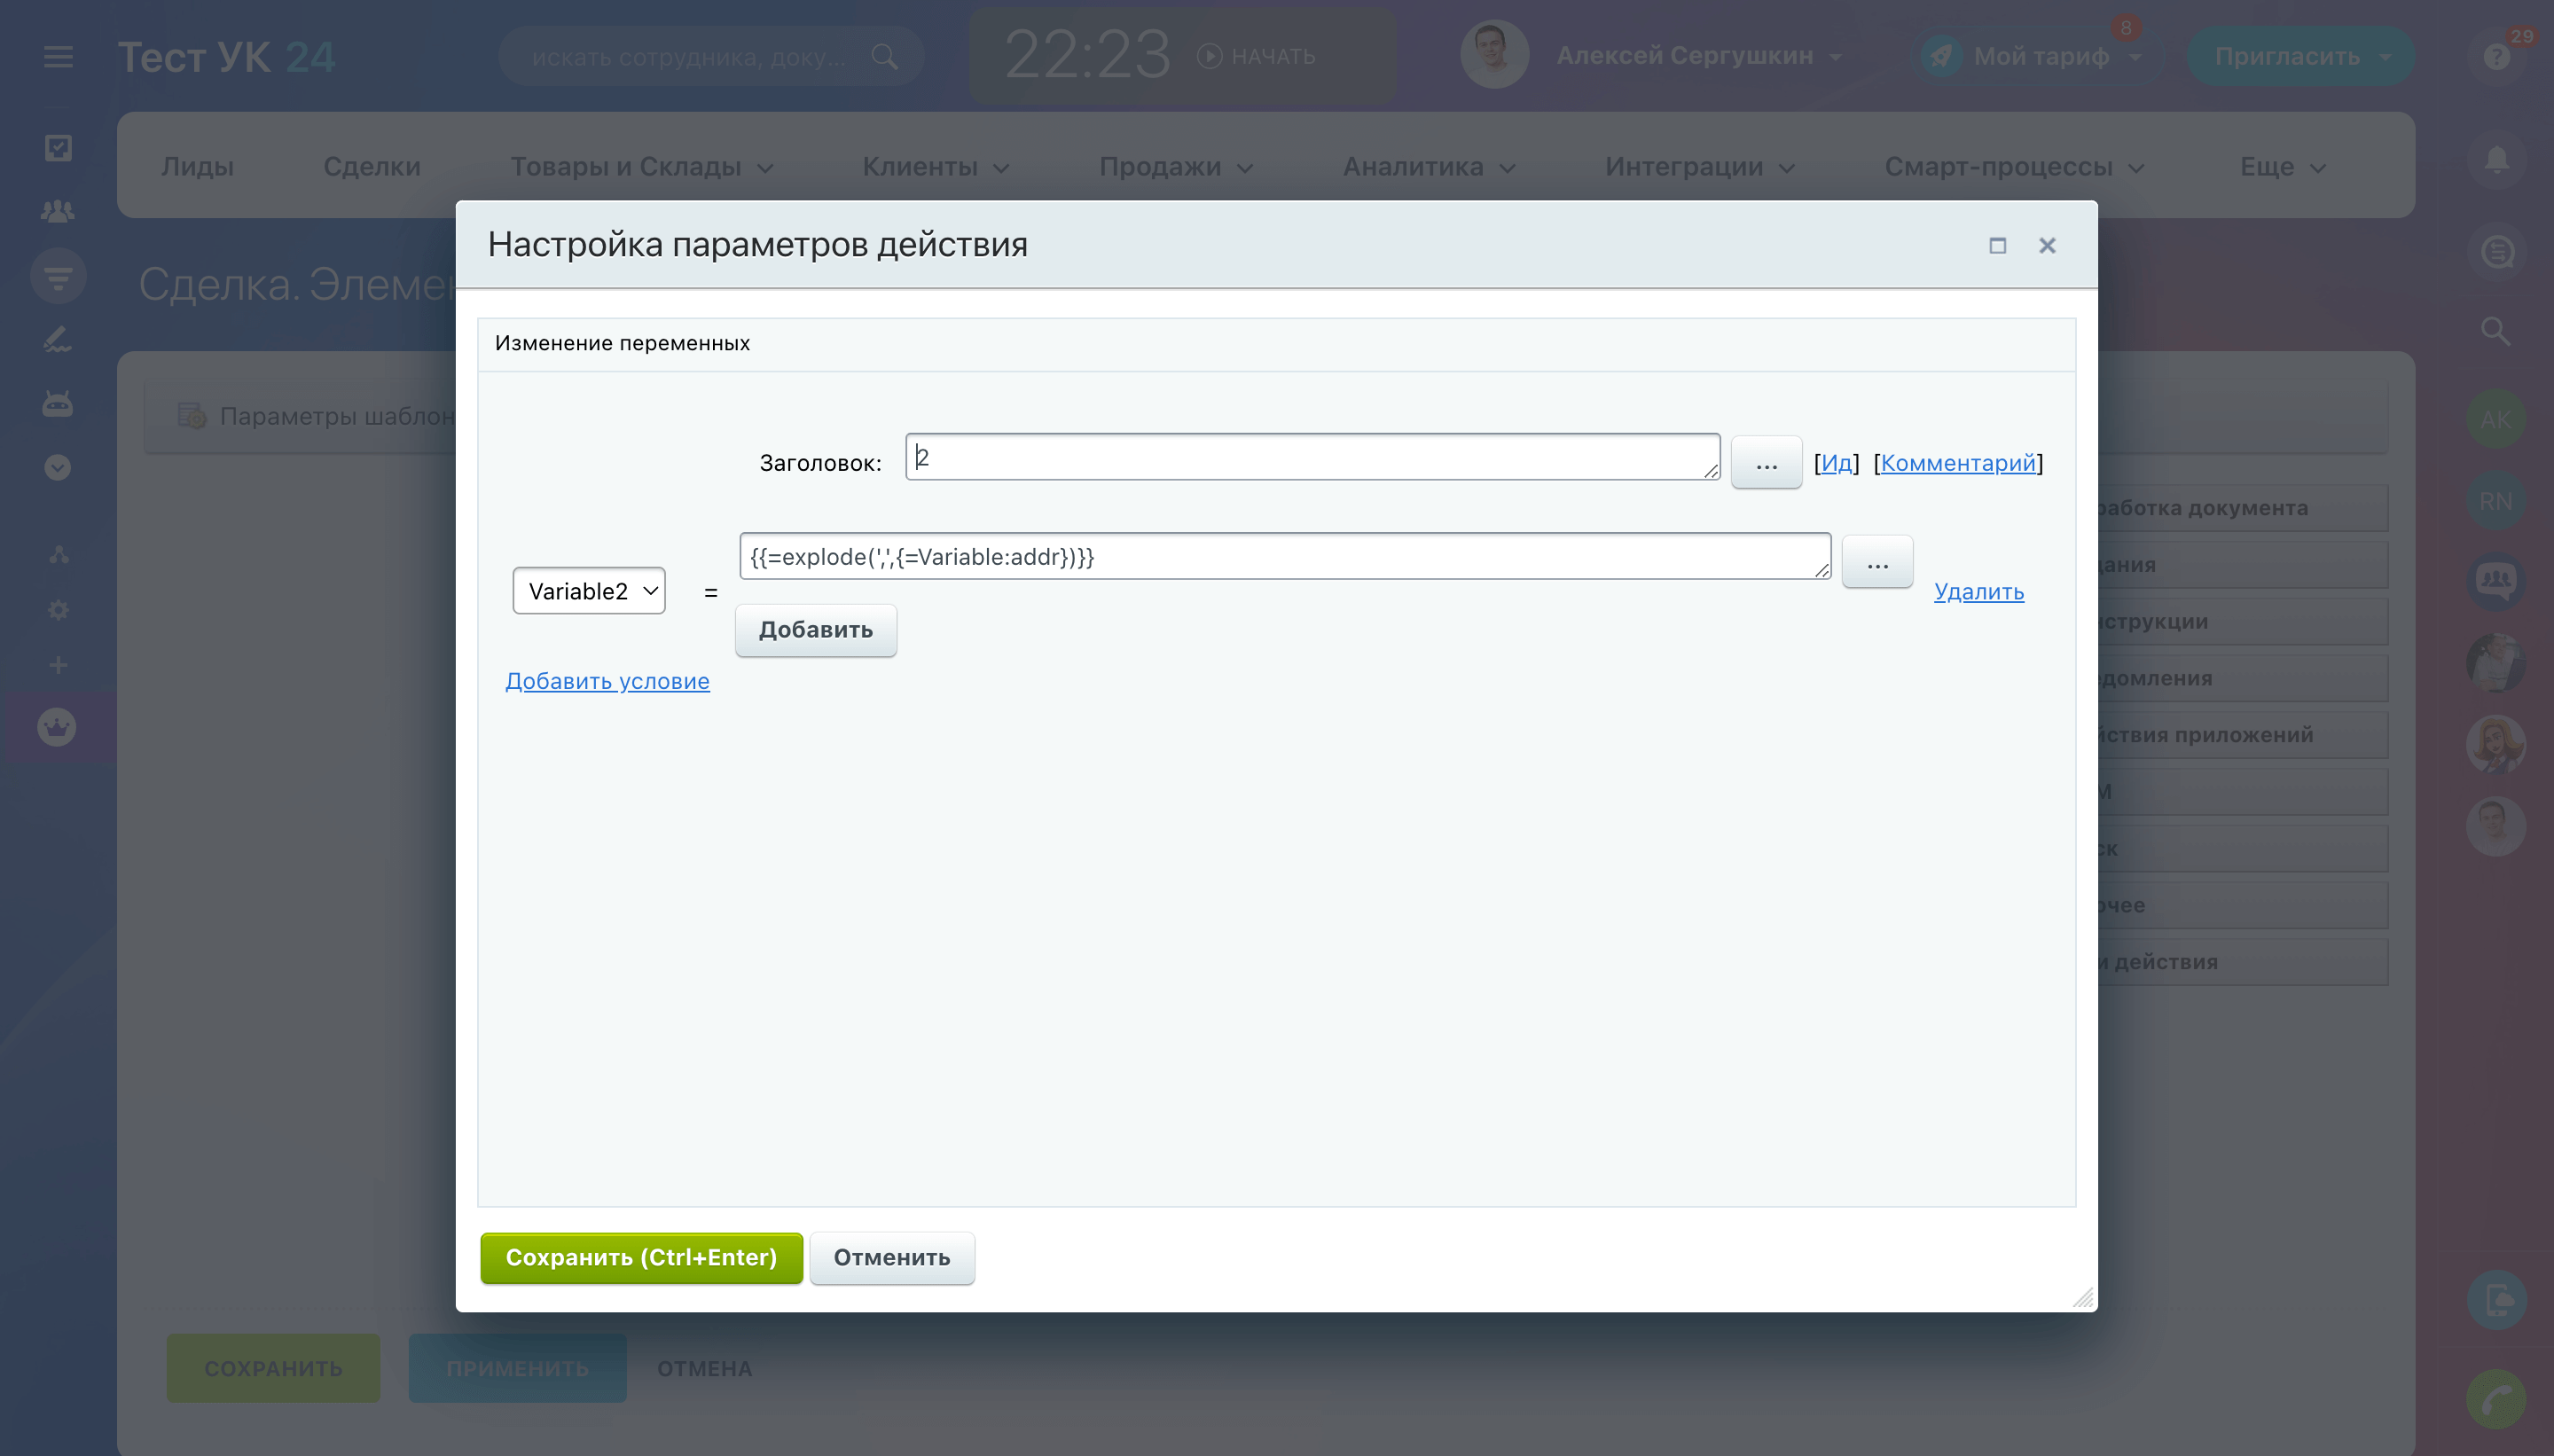Click the search magnifier icon in top bar
The height and width of the screenshot is (1456, 2554).
884,57
